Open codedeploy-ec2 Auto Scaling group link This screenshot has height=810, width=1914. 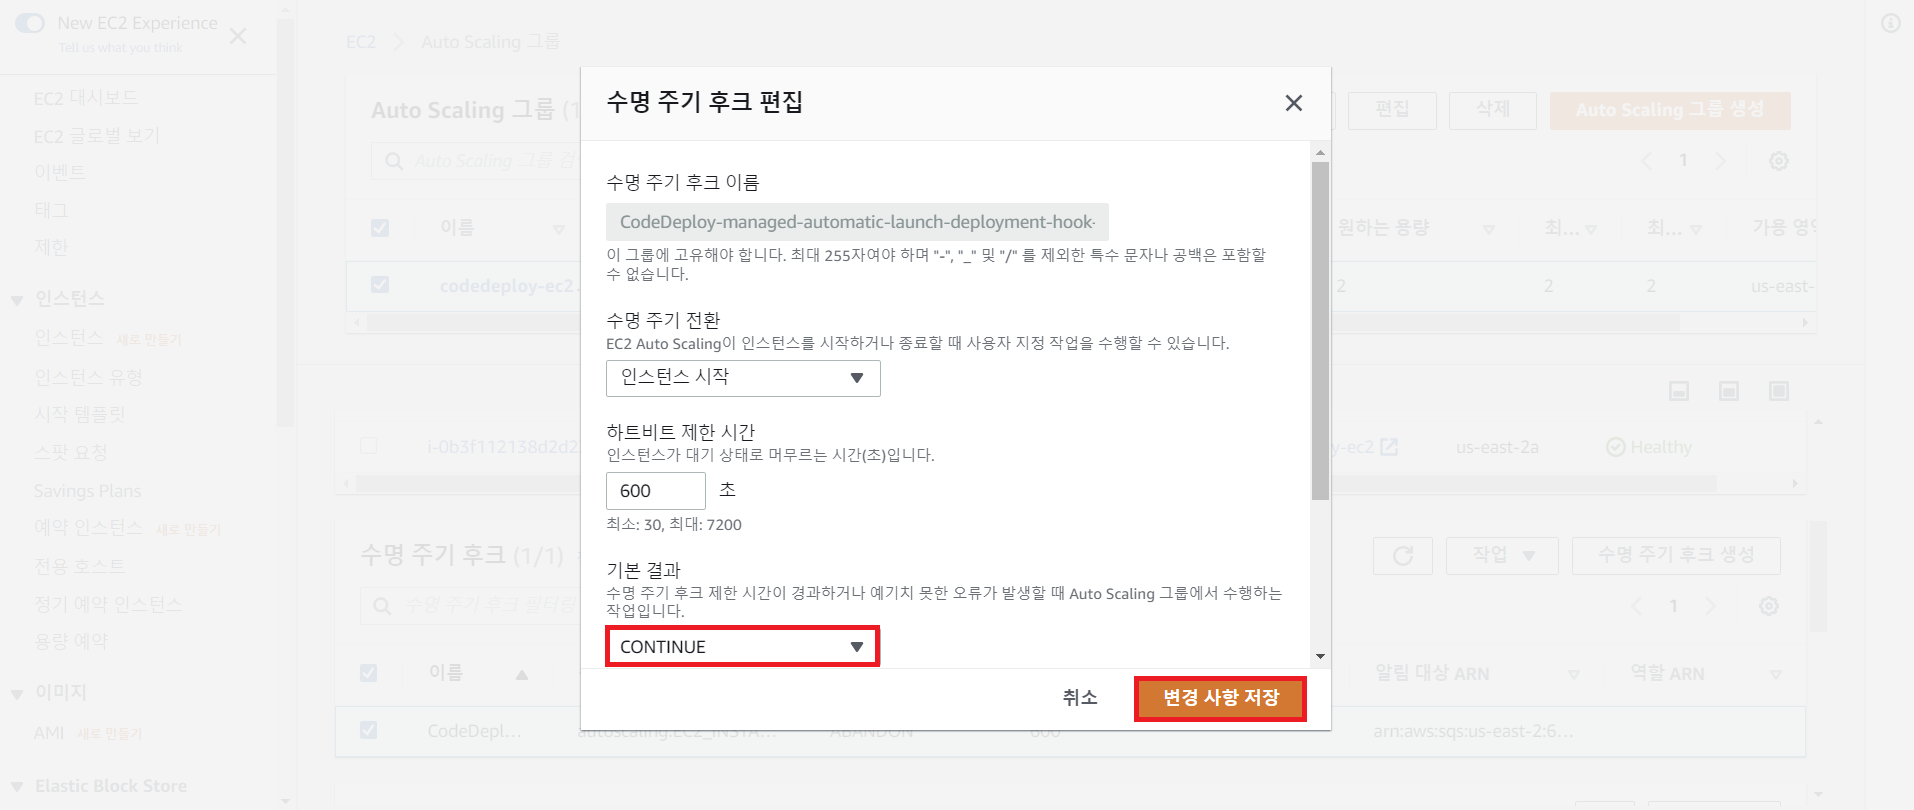pos(508,286)
